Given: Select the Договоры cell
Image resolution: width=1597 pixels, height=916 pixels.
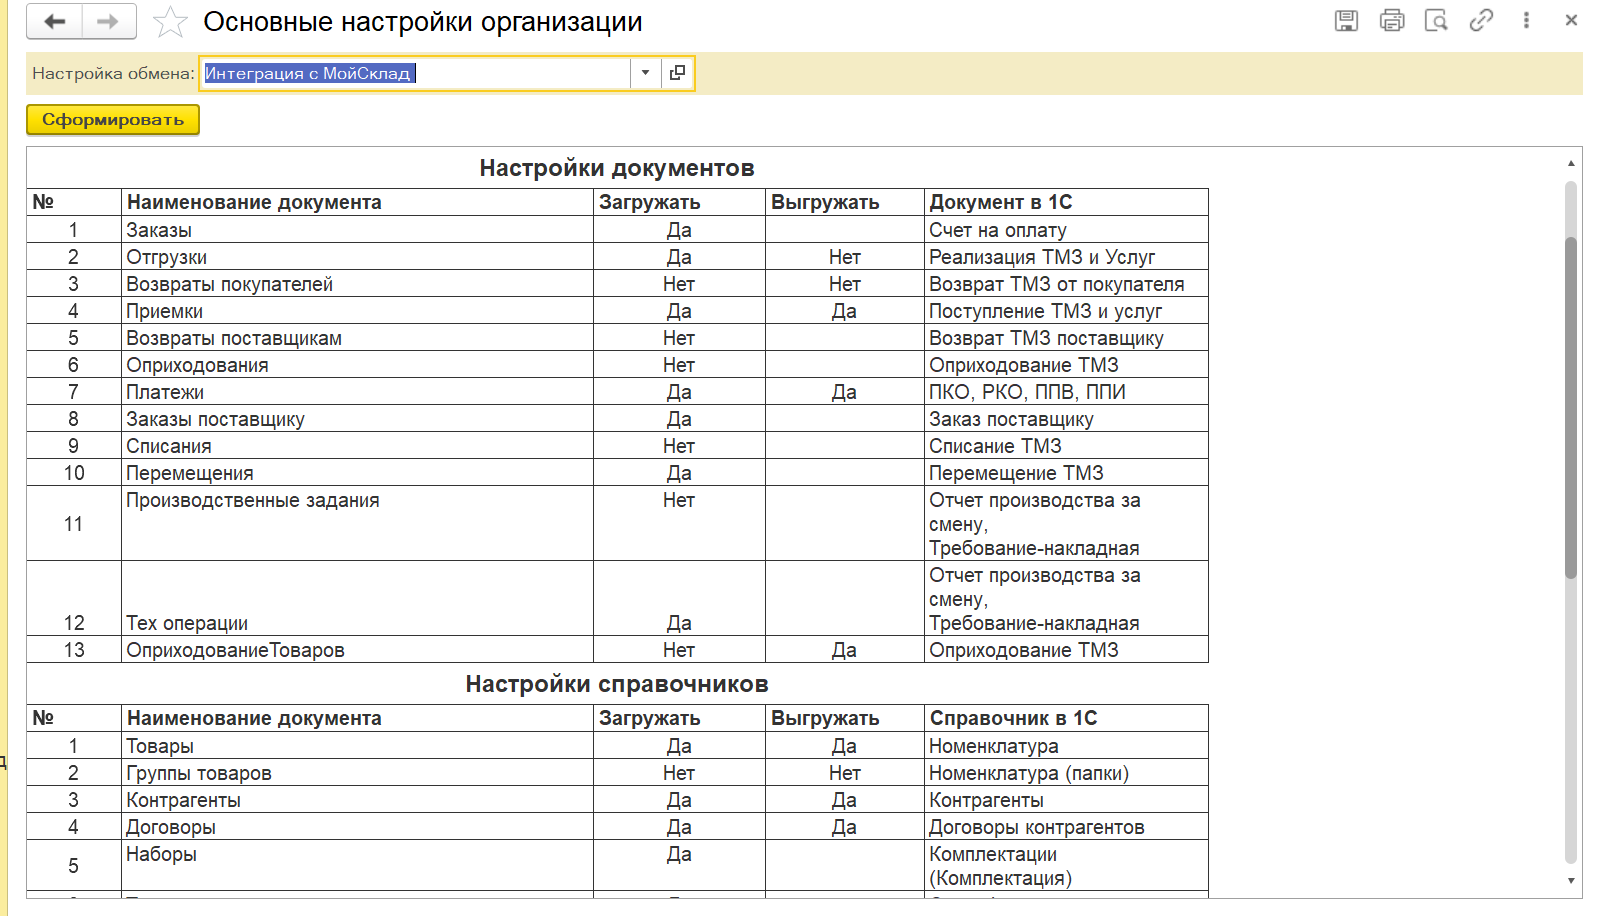Looking at the screenshot, I should coord(357,827).
